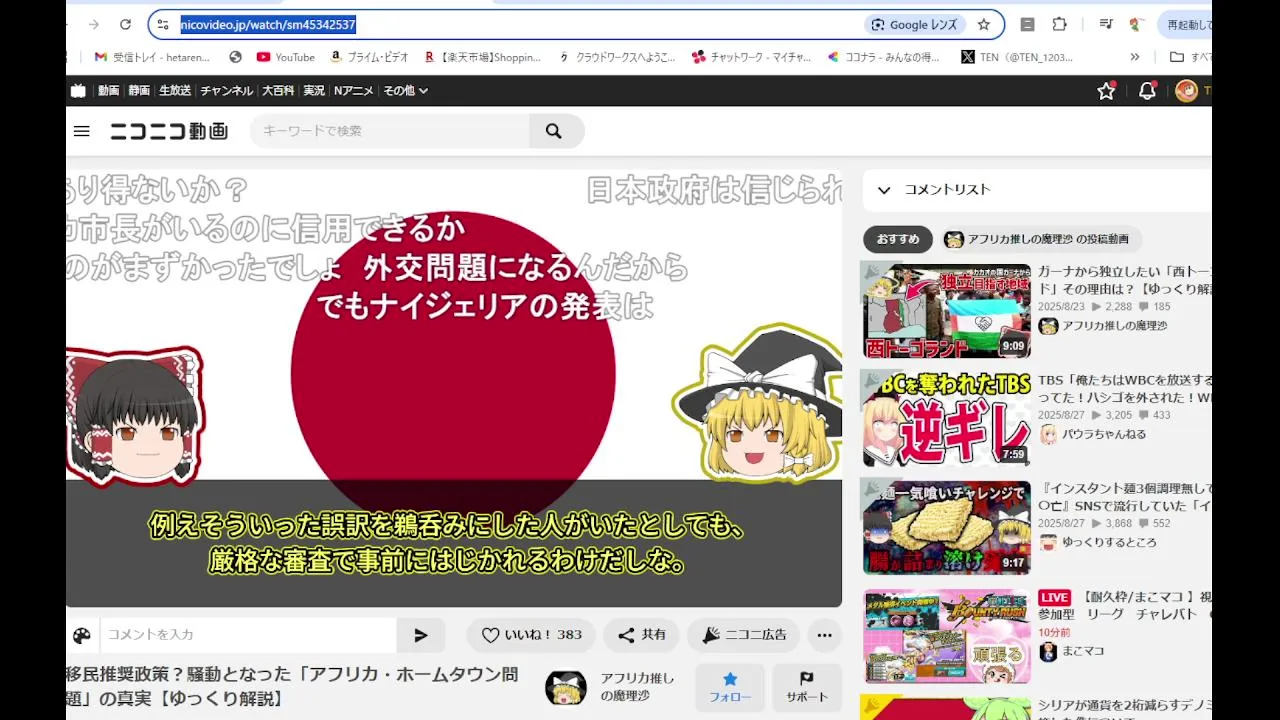
Task: Open the media control icon in toolbar
Action: (x=1105, y=24)
